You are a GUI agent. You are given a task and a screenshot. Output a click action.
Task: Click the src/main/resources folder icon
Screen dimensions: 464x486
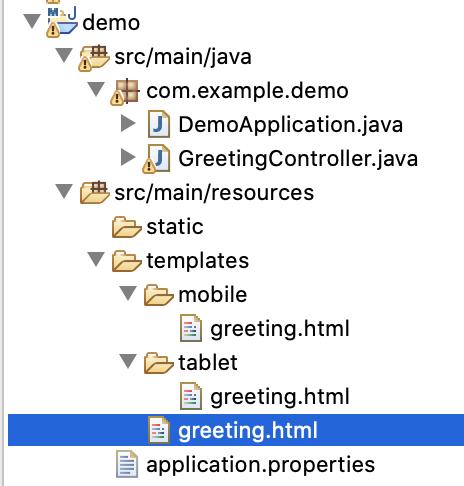[95, 192]
